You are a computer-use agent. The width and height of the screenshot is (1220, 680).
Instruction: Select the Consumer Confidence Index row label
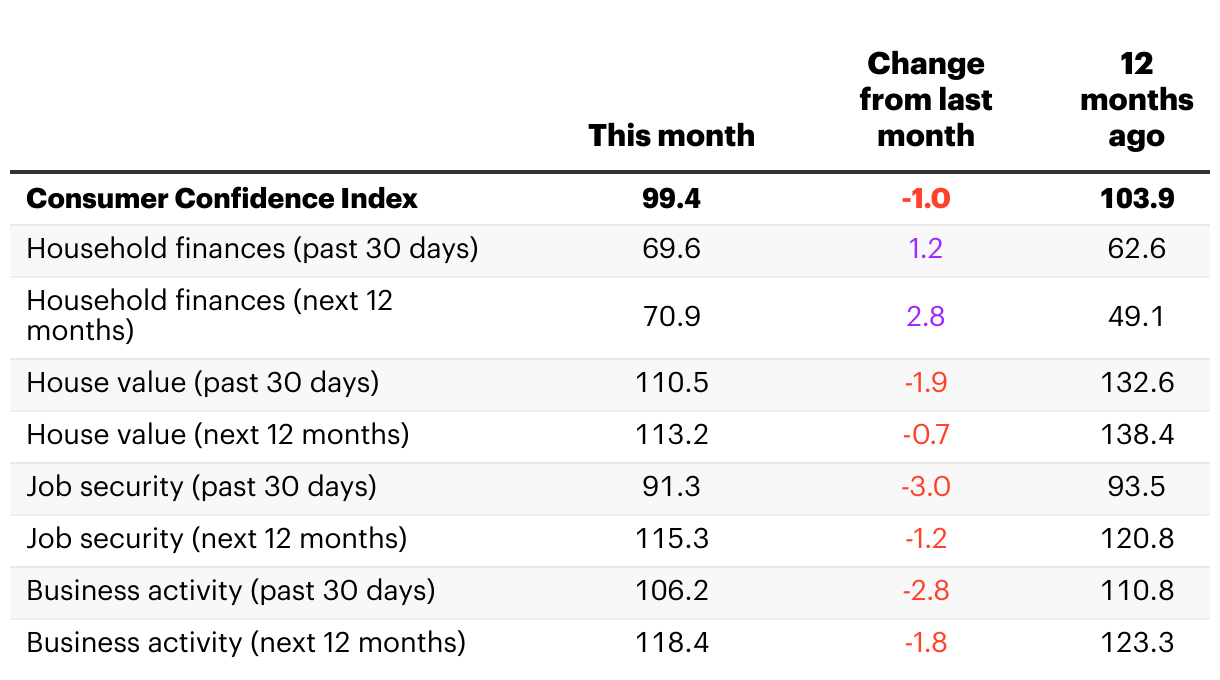pyautogui.click(x=222, y=198)
